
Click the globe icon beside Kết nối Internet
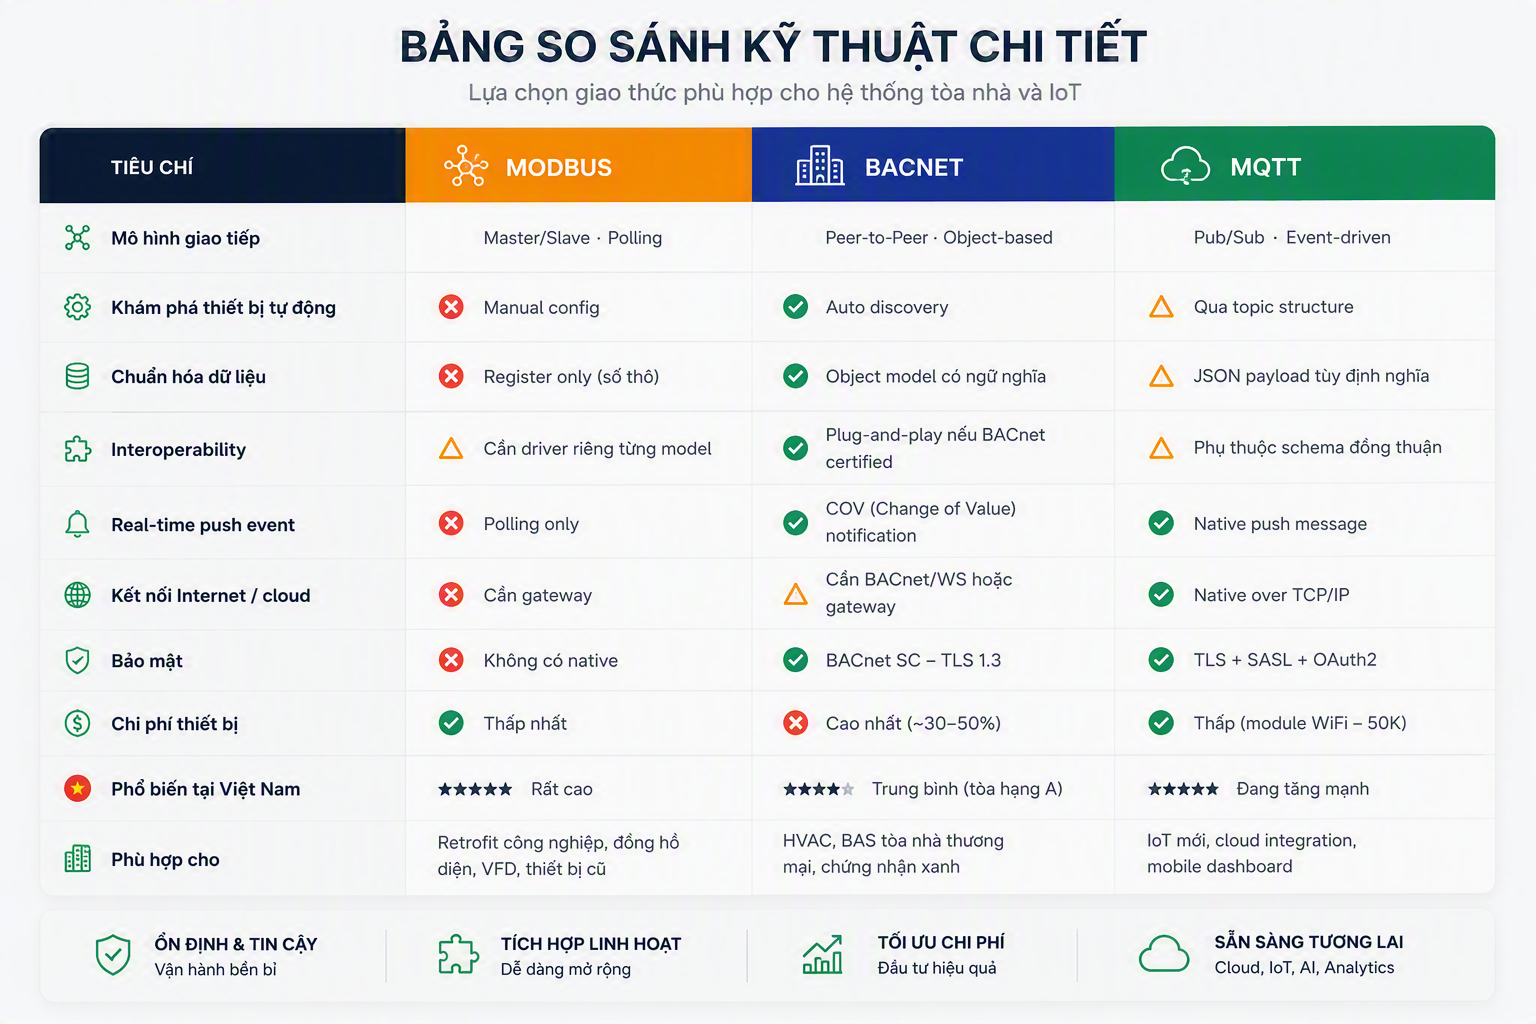[x=77, y=595]
